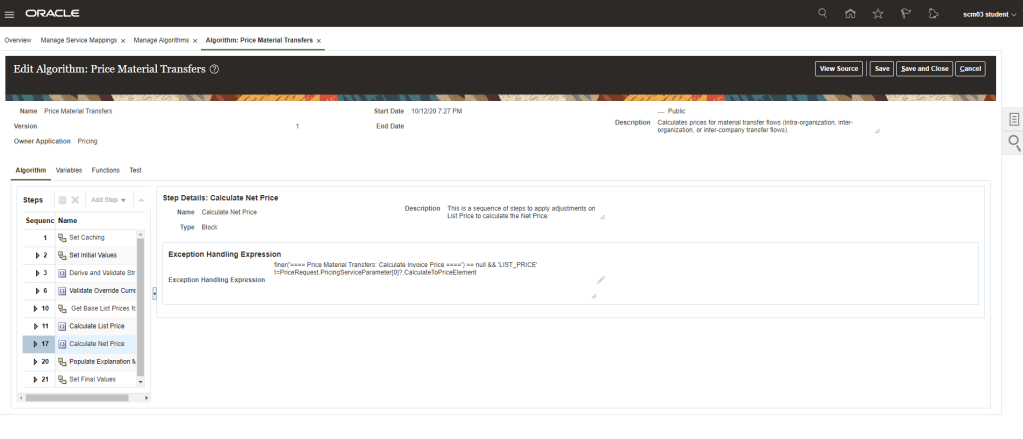The height and width of the screenshot is (439, 1023).
Task: Open the document panel icon on right edge
Action: 1014,119
